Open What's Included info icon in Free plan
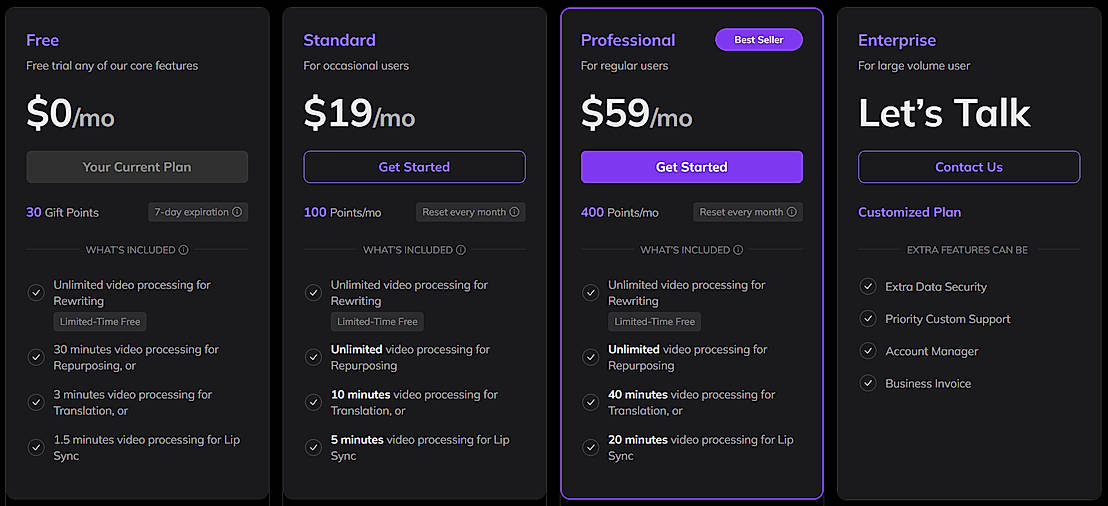The width and height of the screenshot is (1108, 506). [x=184, y=250]
